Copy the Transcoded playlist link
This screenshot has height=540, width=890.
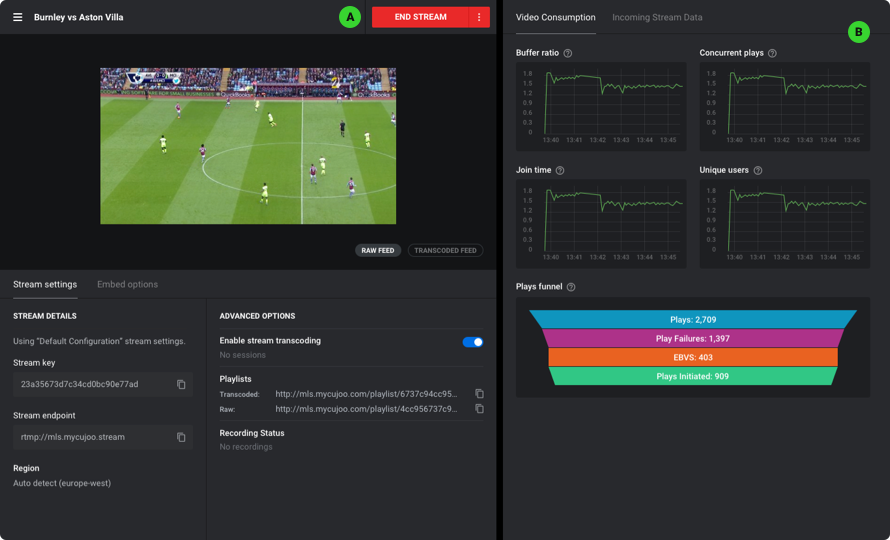(x=480, y=394)
